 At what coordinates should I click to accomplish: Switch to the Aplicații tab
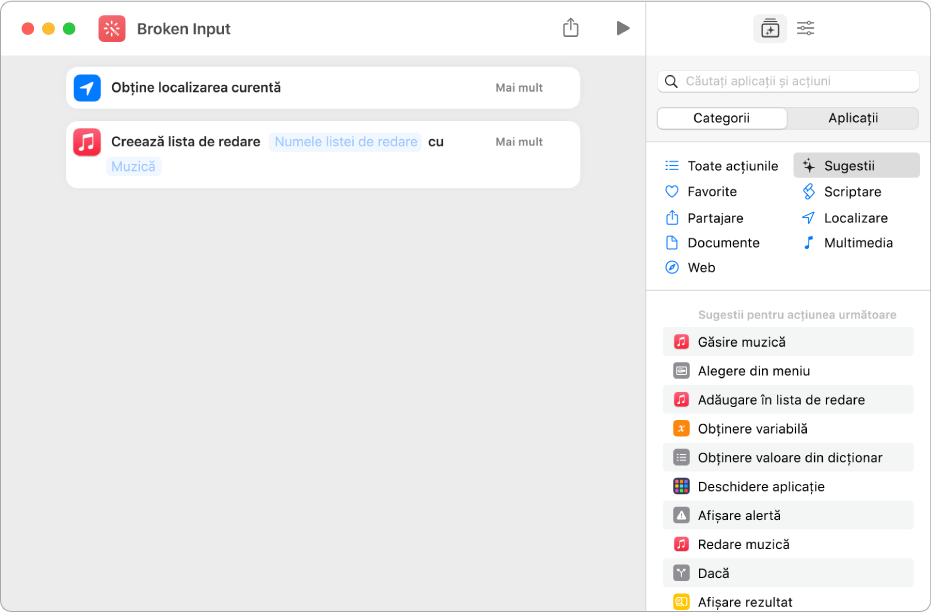pyautogui.click(x=853, y=118)
